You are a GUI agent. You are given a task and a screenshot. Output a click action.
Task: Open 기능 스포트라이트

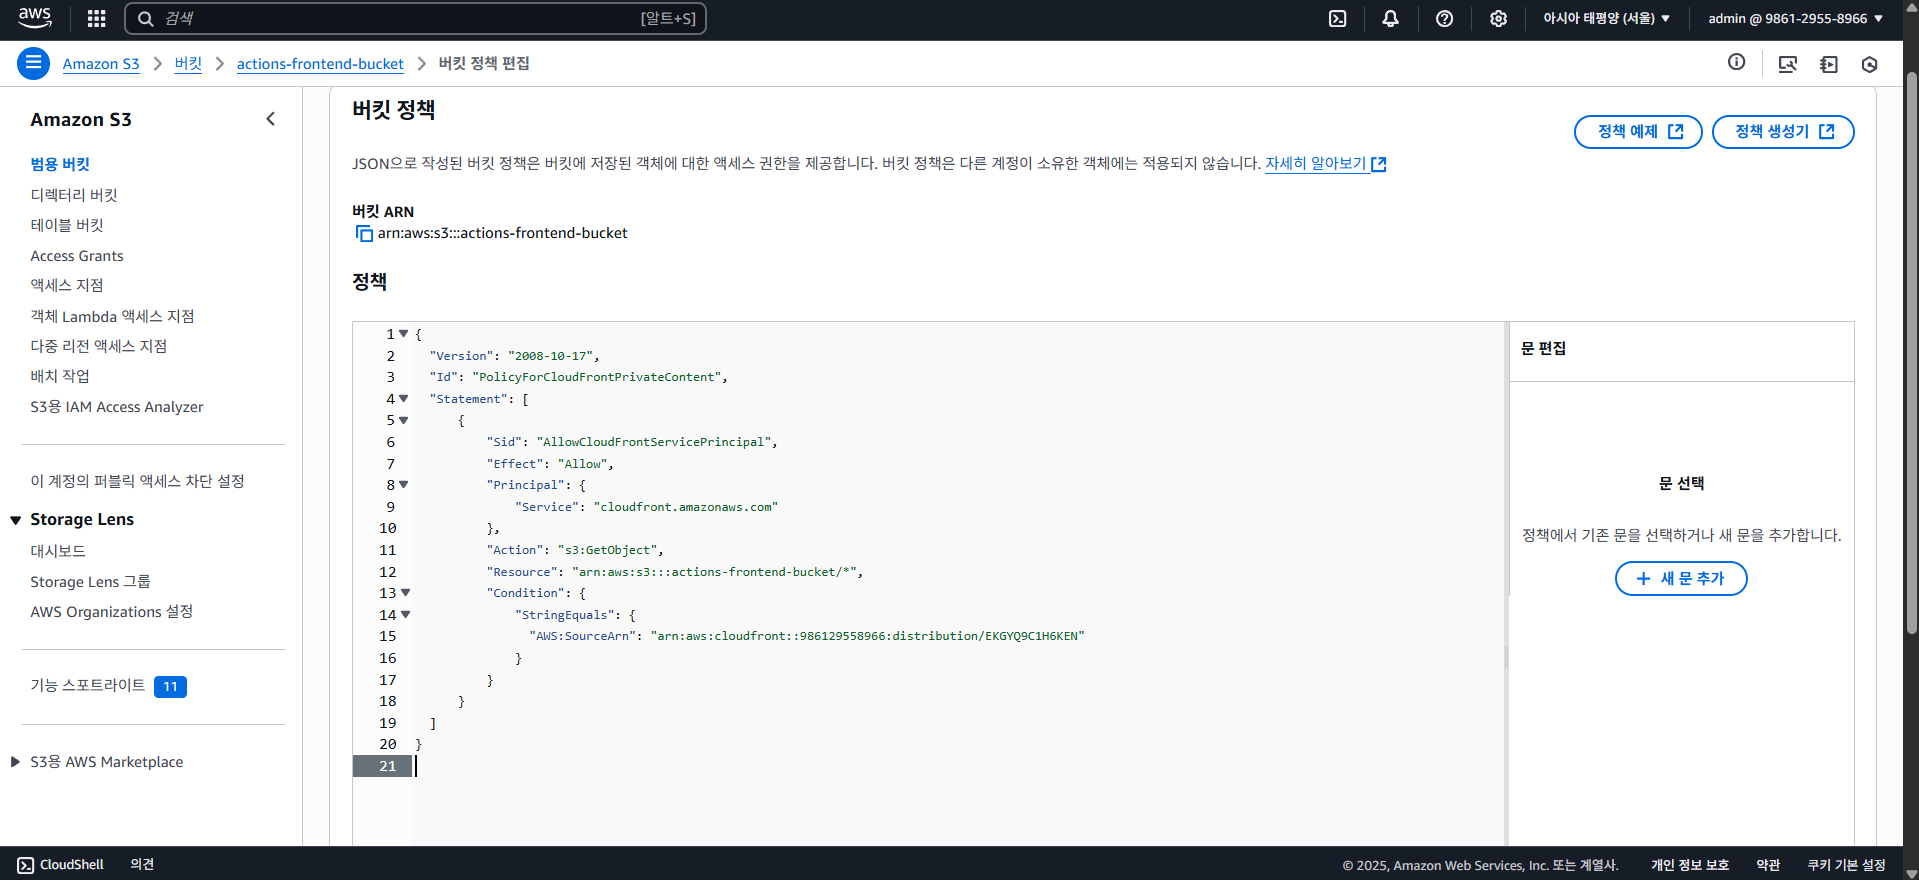[87, 685]
